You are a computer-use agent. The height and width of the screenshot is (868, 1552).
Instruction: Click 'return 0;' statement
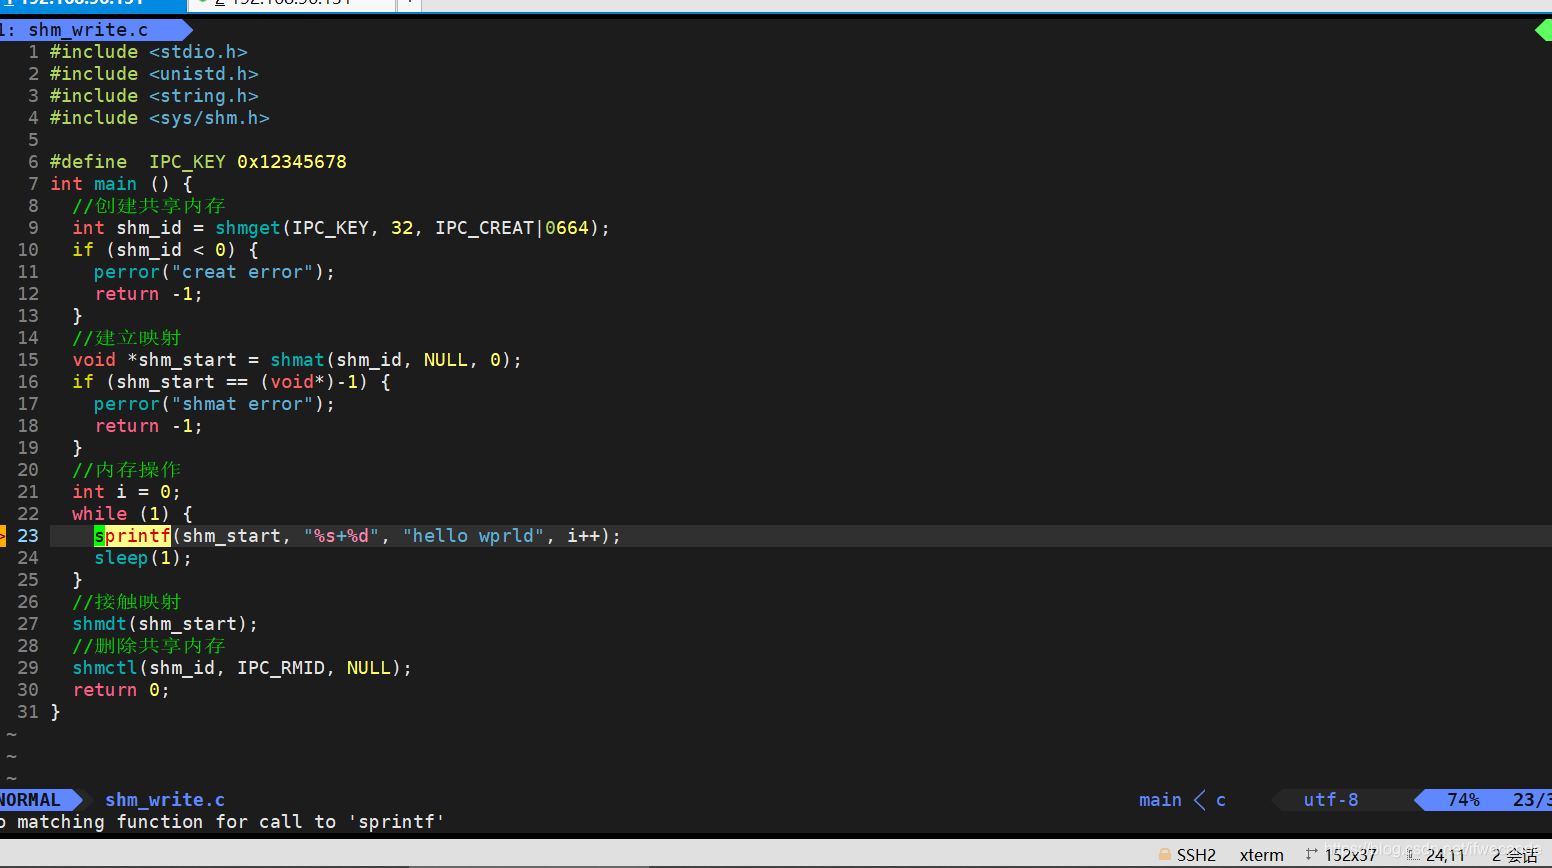tap(121, 690)
